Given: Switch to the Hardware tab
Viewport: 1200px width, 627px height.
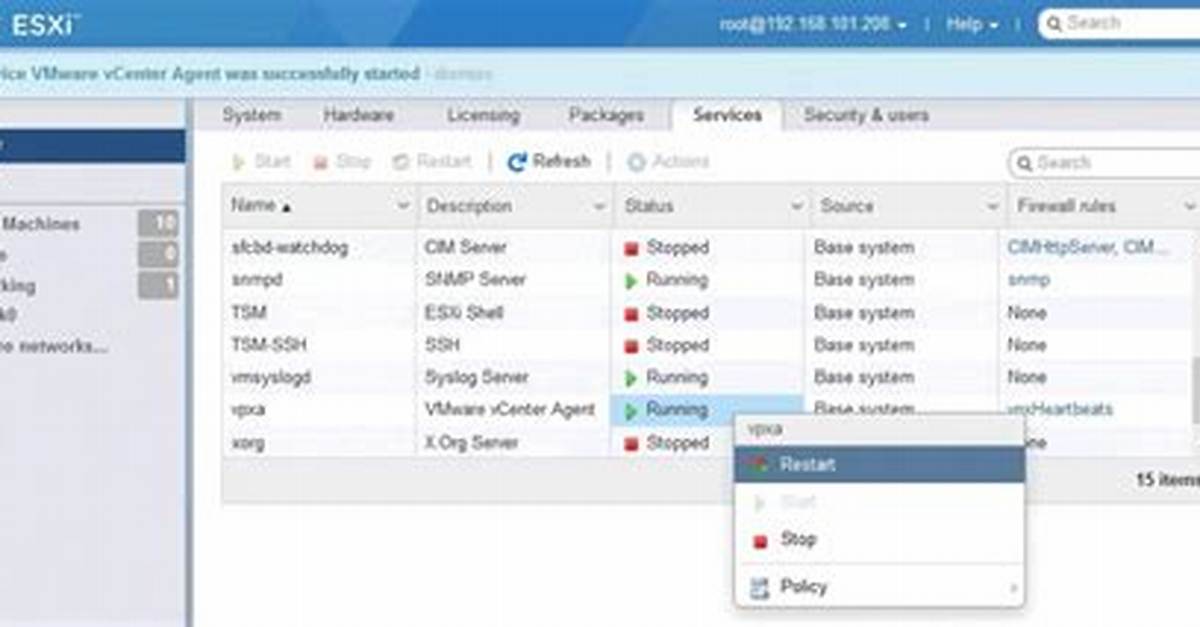Looking at the screenshot, I should point(358,116).
